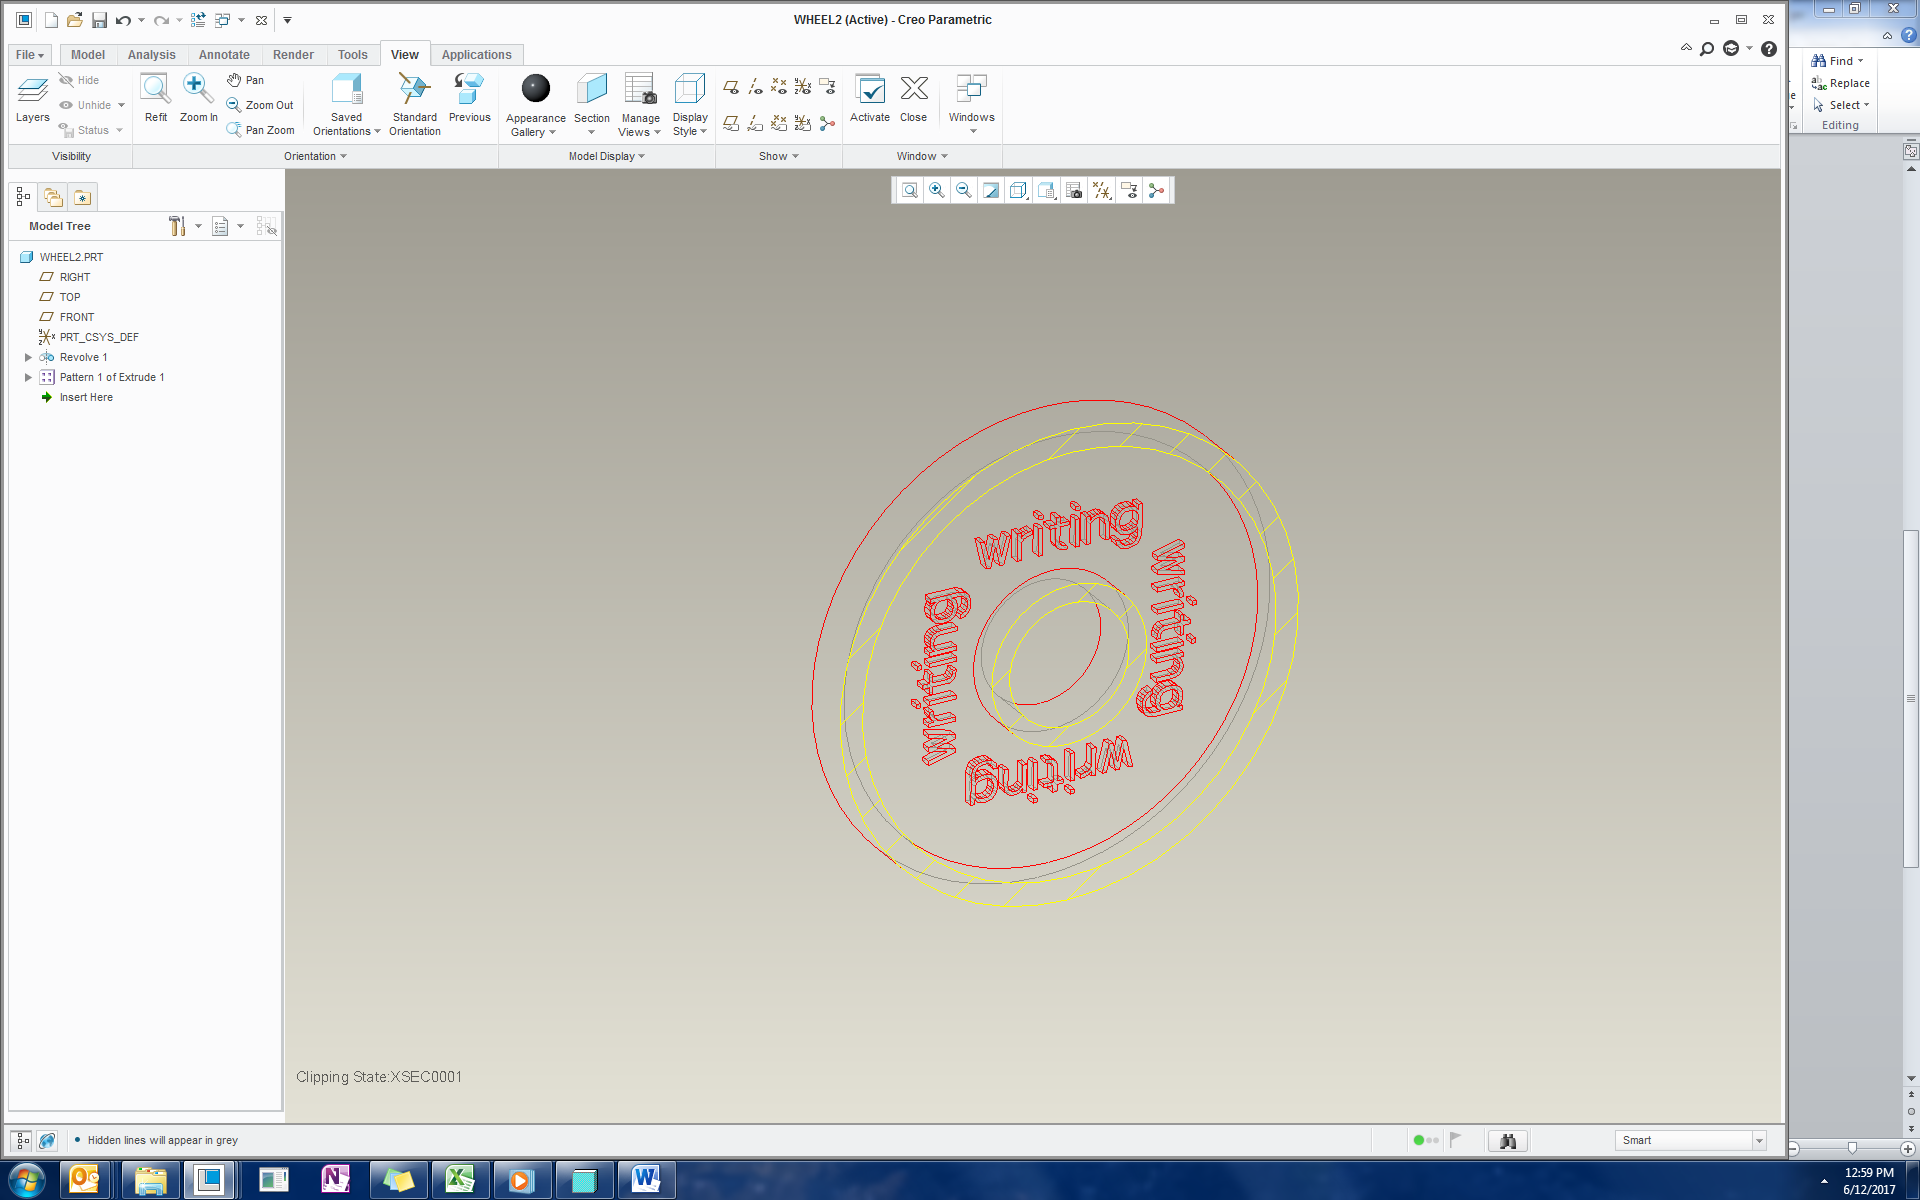
Task: Toggle plane tag display in Show group
Action: click(x=731, y=123)
